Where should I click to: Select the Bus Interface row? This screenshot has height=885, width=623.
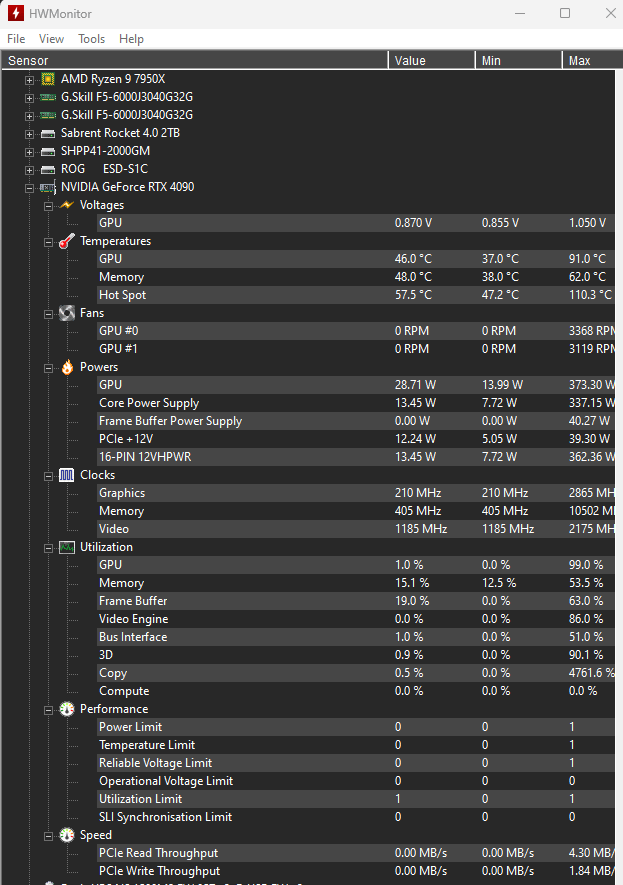356,637
